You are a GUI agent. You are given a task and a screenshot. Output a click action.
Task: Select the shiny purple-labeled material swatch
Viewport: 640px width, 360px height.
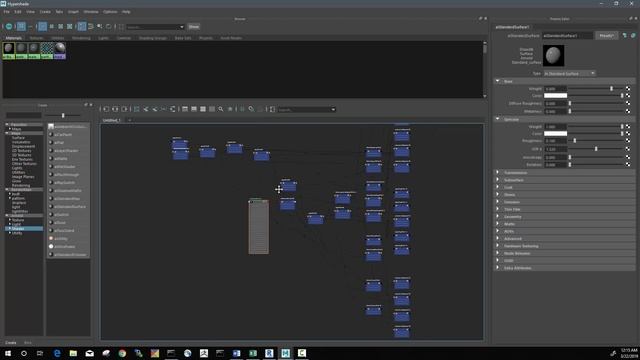tap(60, 51)
